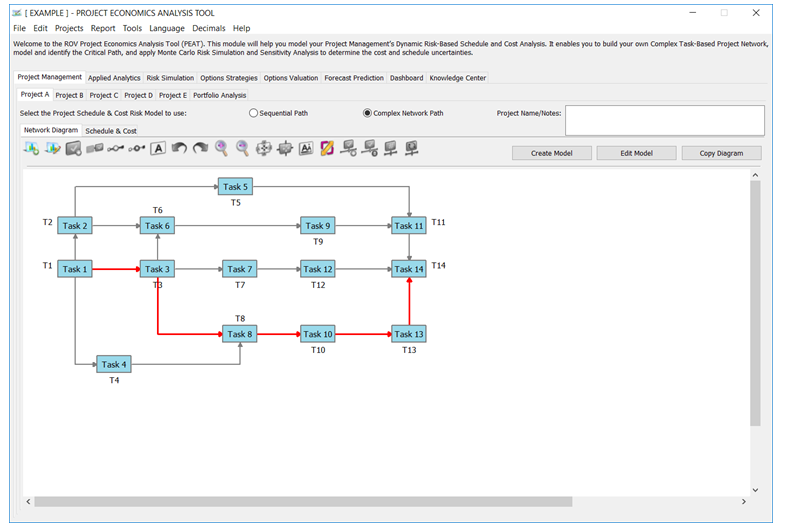Click the zoom out magnifier icon
785x530 pixels.
coord(242,148)
